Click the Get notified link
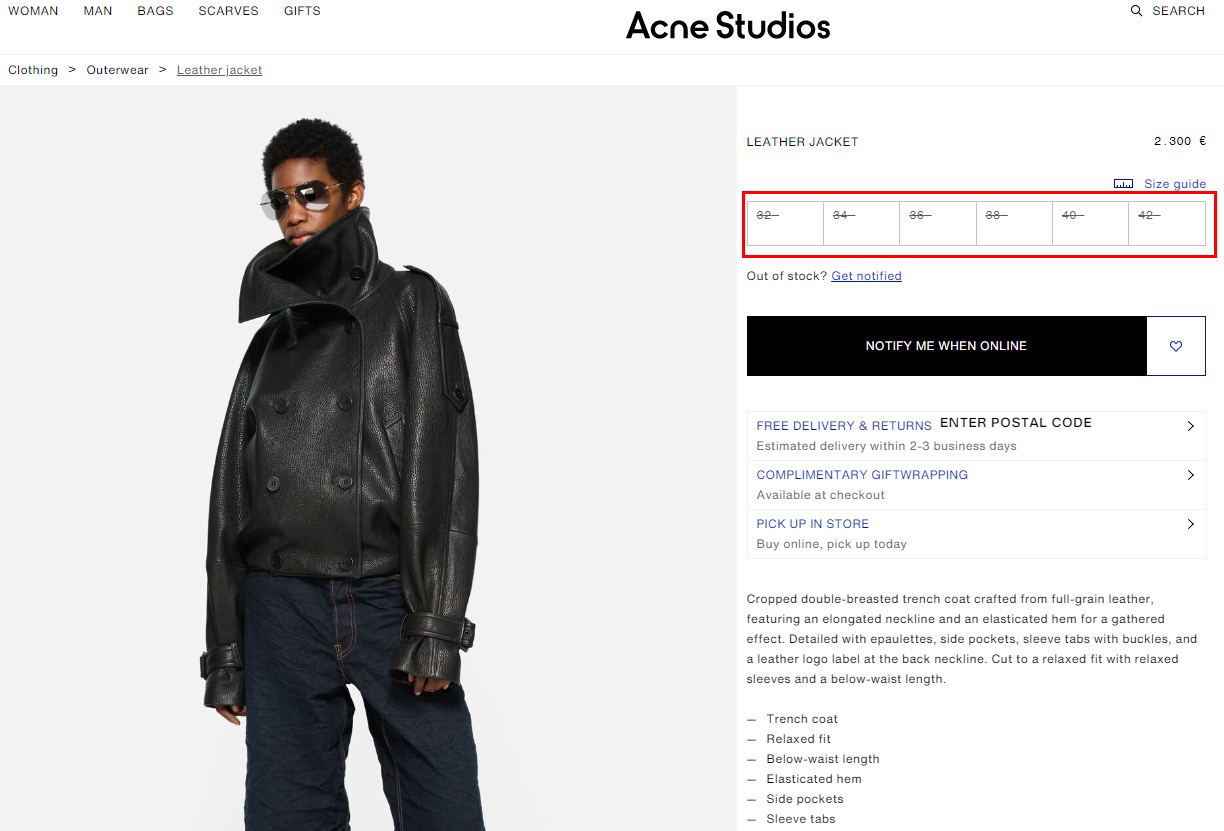1224x831 pixels. 866,276
